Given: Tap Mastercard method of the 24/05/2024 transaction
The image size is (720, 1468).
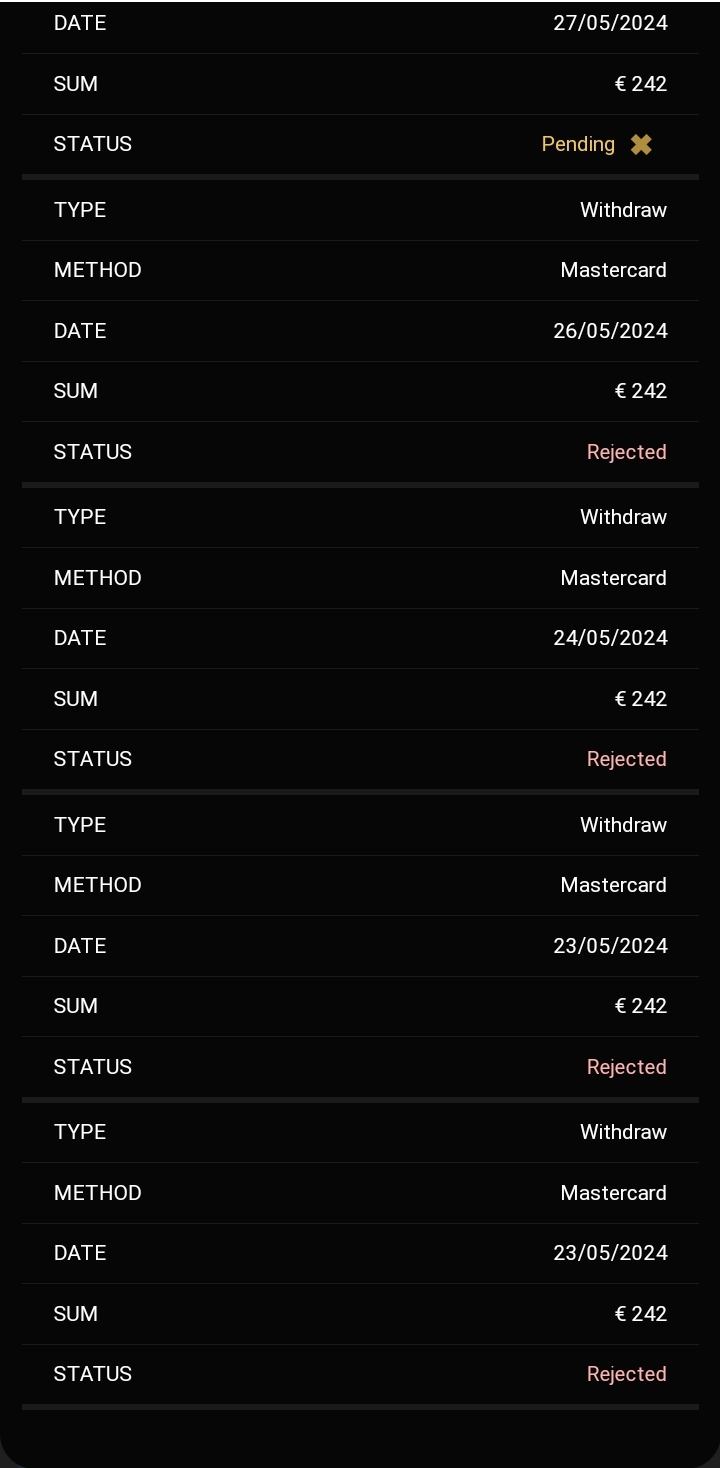Looking at the screenshot, I should coord(613,578).
